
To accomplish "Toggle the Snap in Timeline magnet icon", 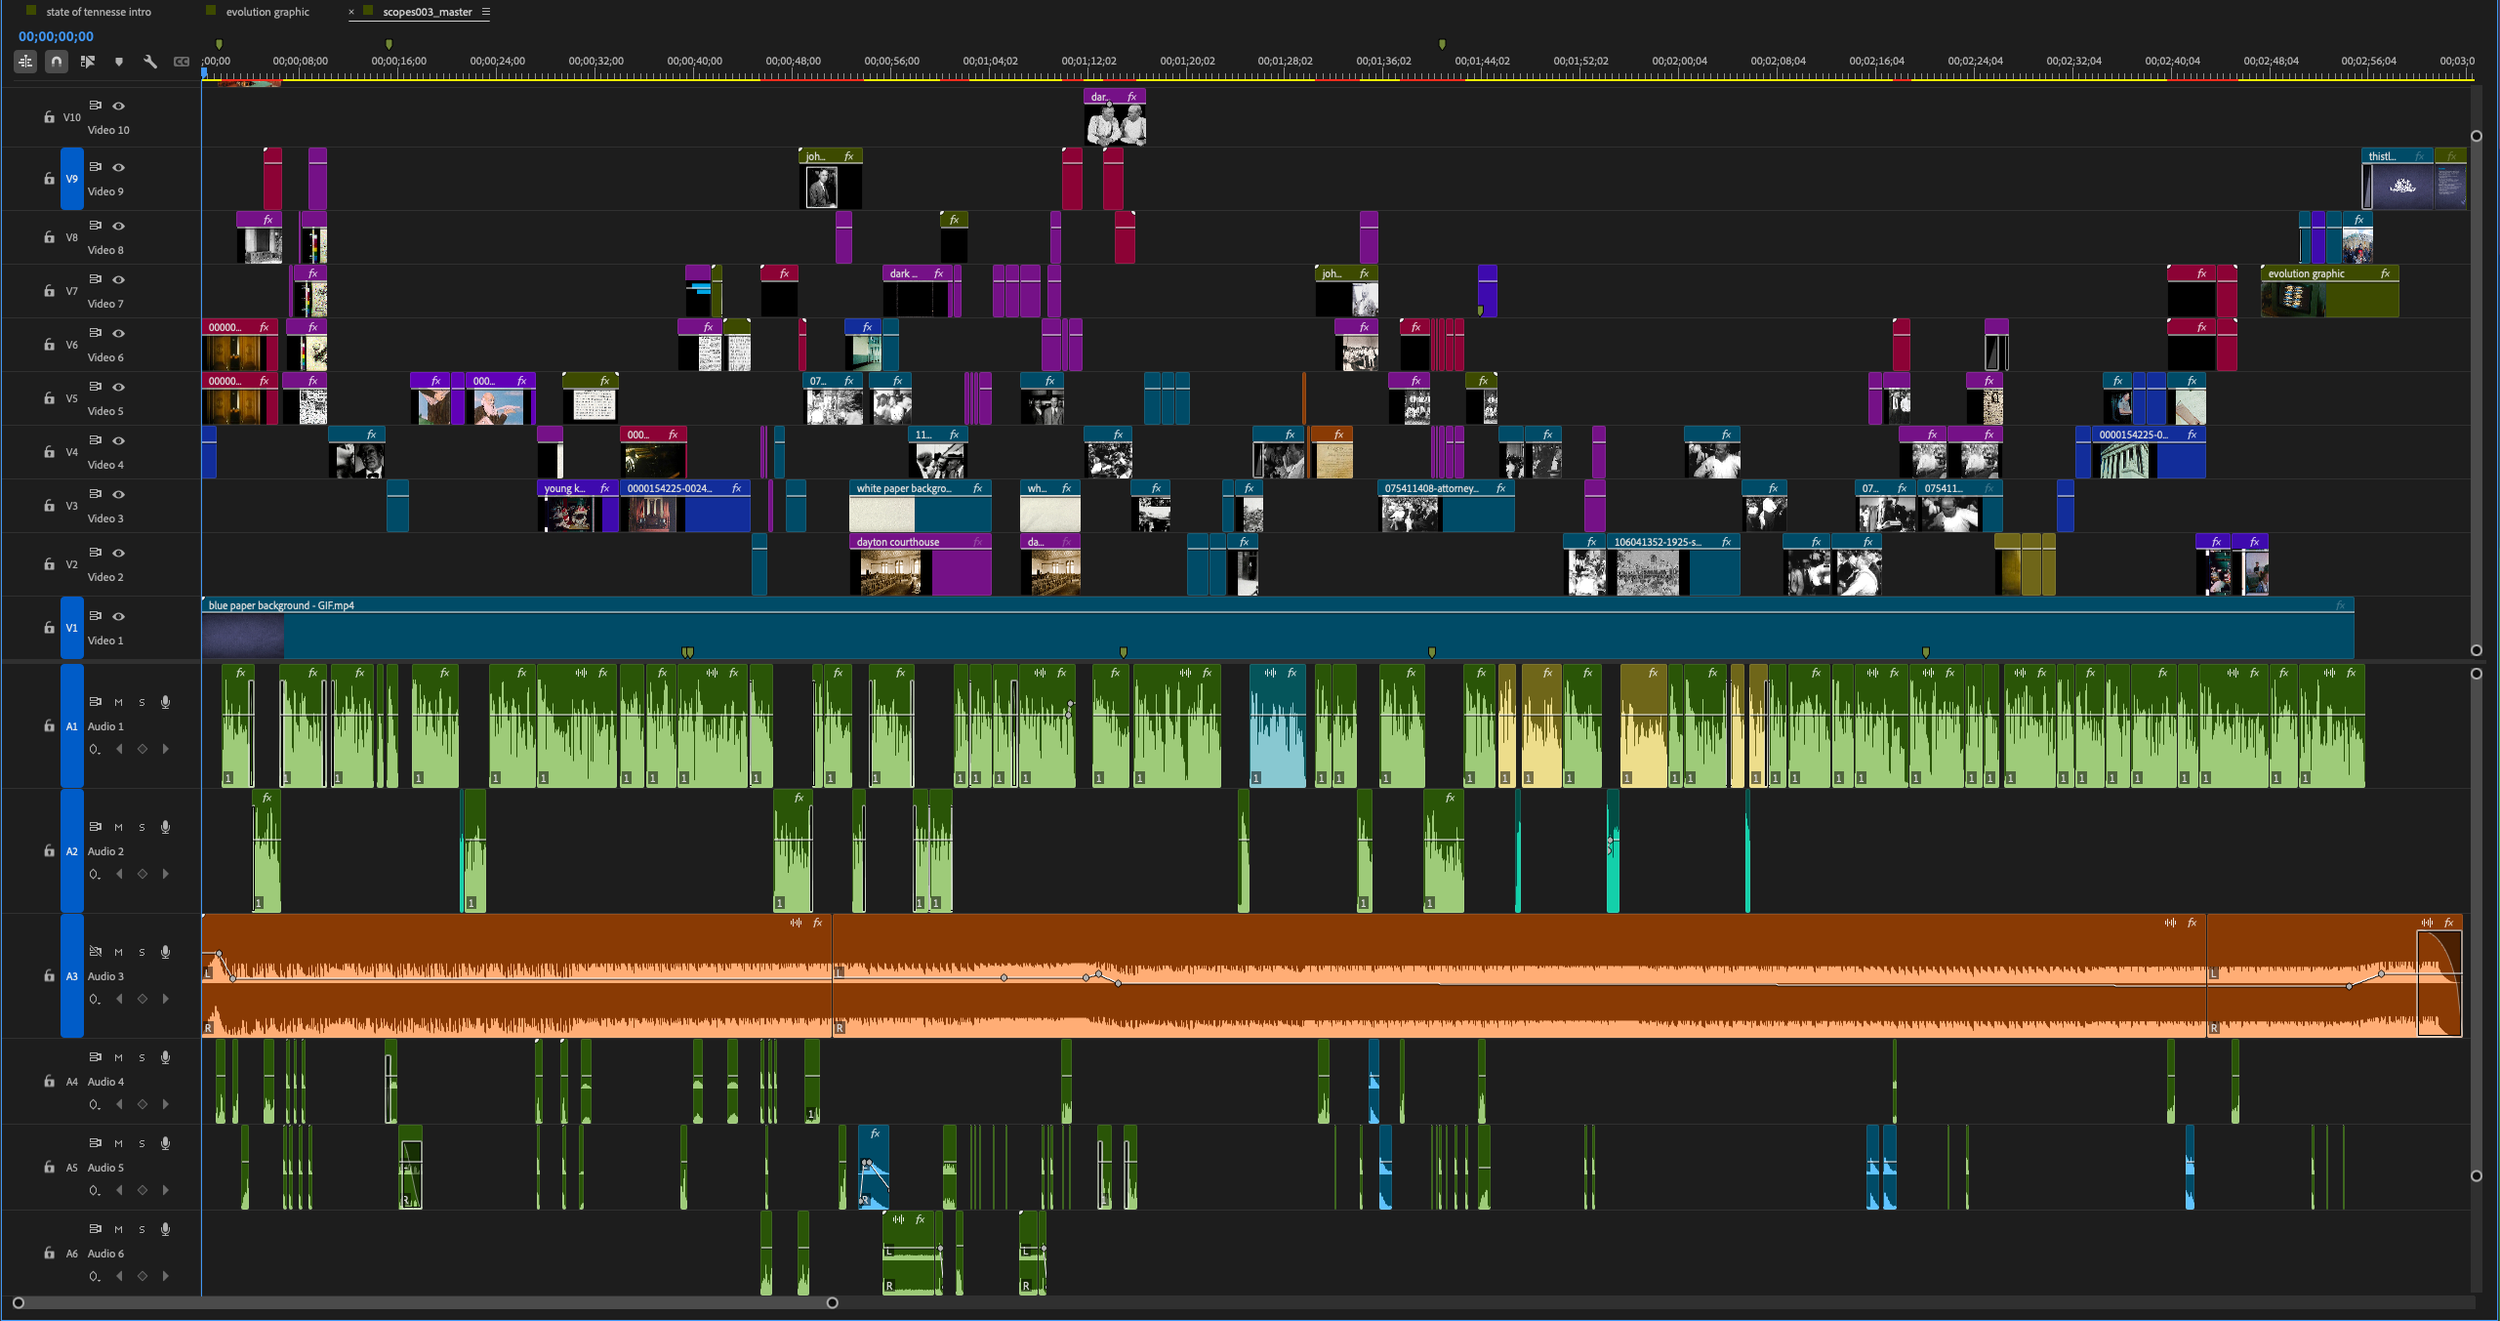I will (57, 62).
